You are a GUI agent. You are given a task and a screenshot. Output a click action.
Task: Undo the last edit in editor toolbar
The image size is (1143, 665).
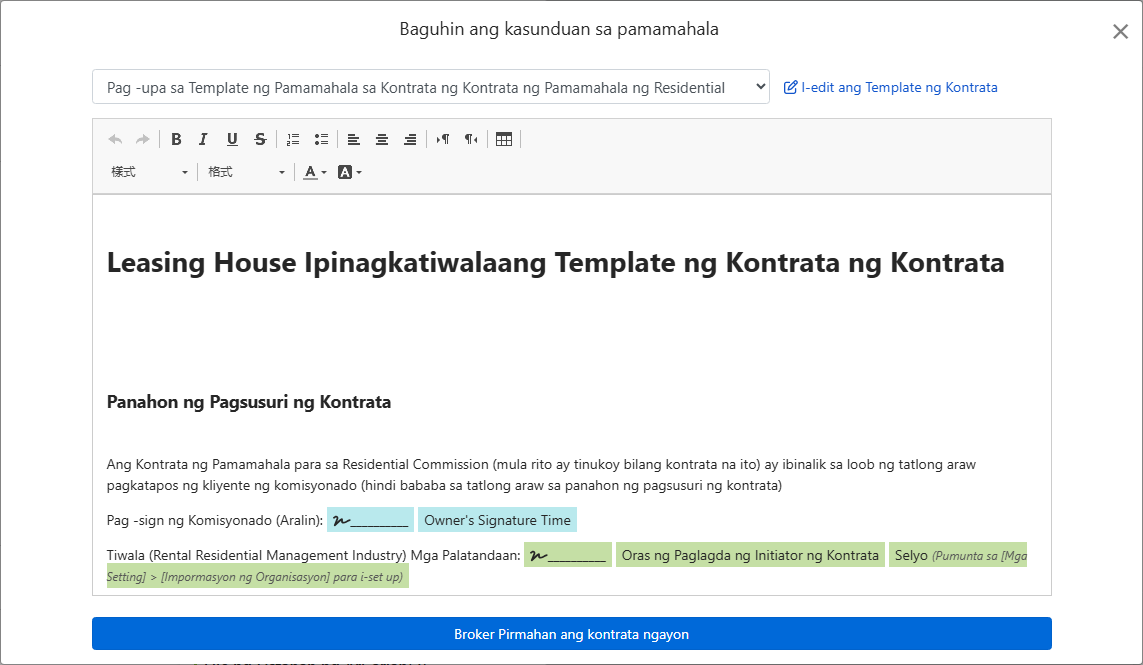click(115, 139)
